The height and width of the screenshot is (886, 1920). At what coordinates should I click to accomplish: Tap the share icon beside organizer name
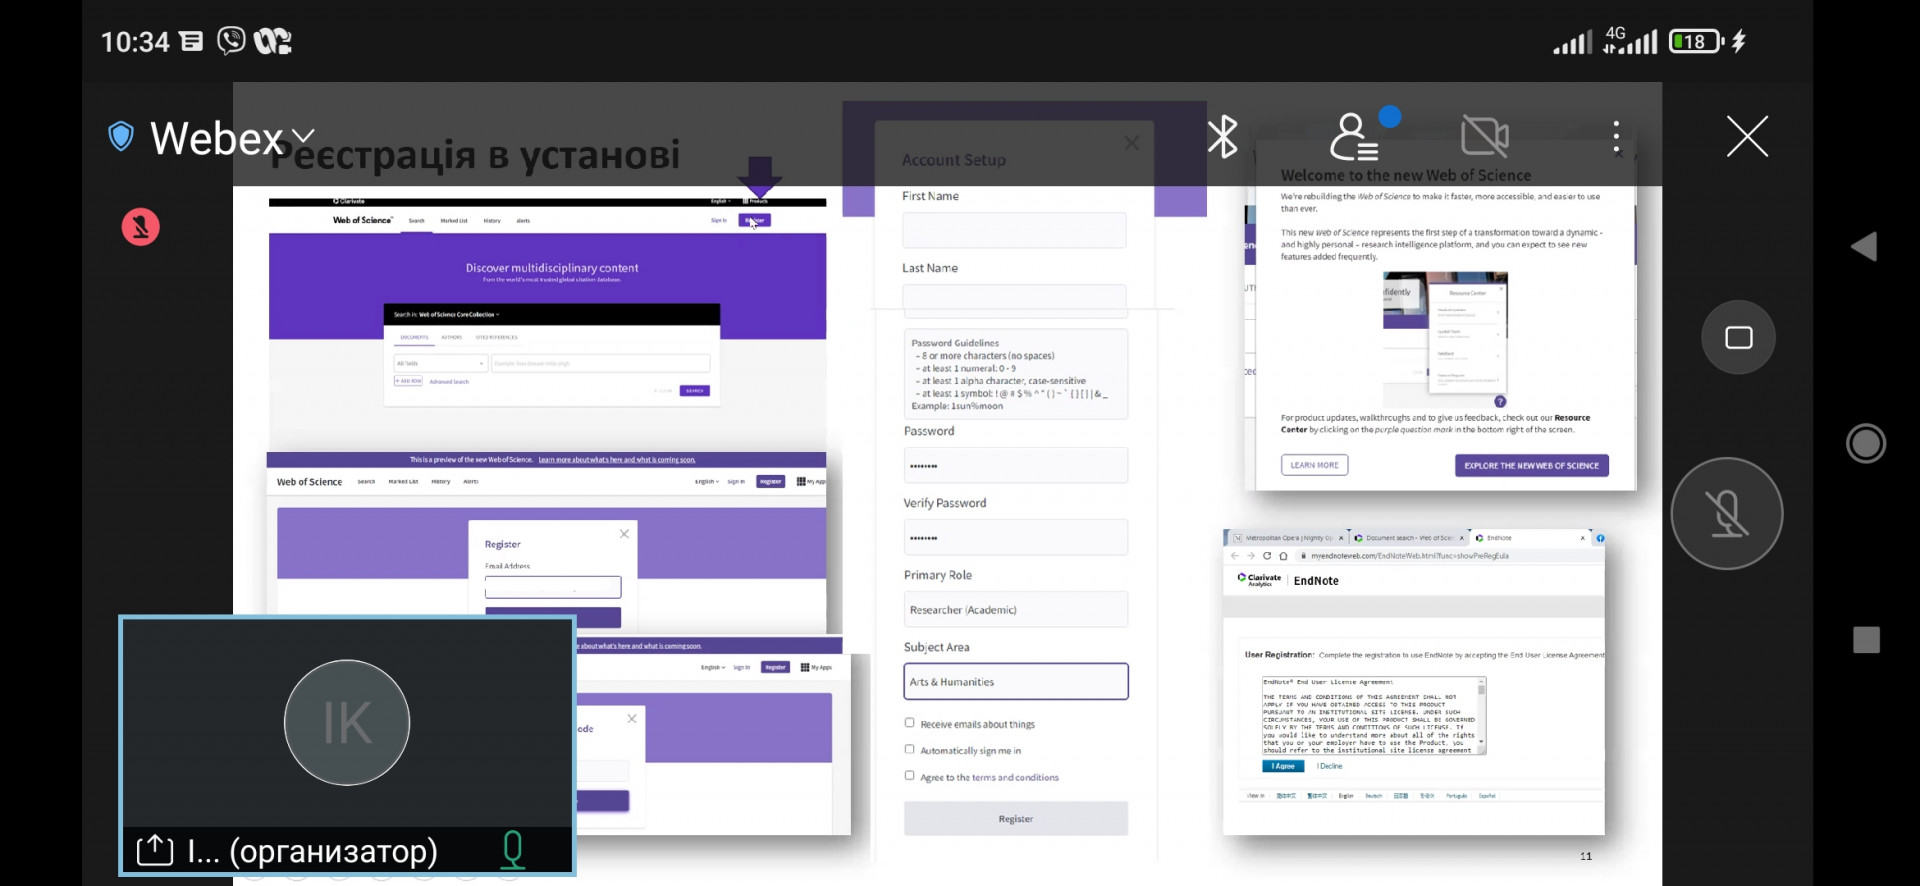155,850
